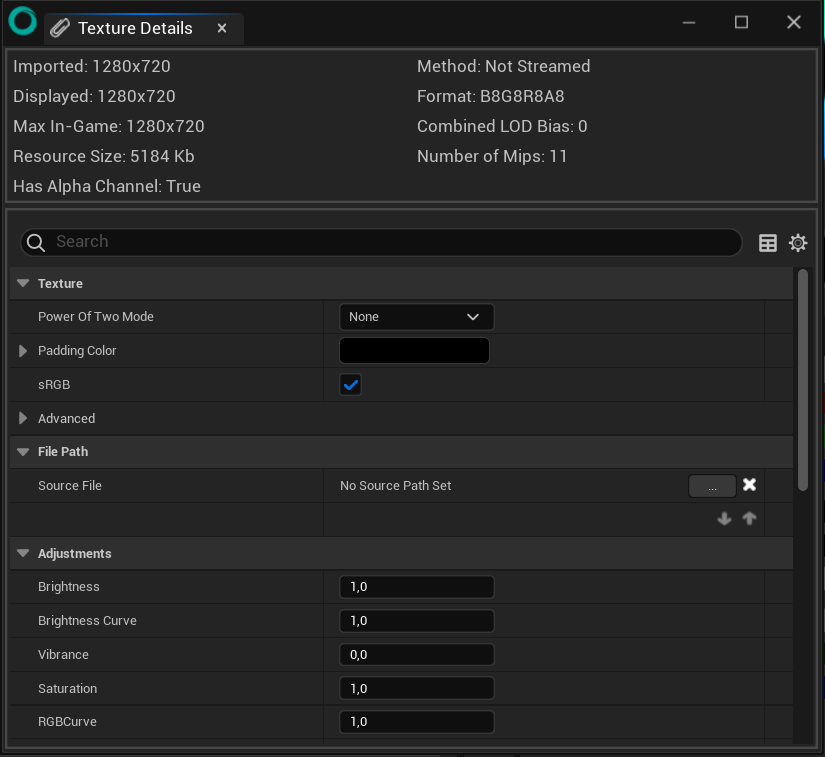The image size is (825, 757).
Task: Click the move down arrow under Source File
Action: tap(725, 519)
